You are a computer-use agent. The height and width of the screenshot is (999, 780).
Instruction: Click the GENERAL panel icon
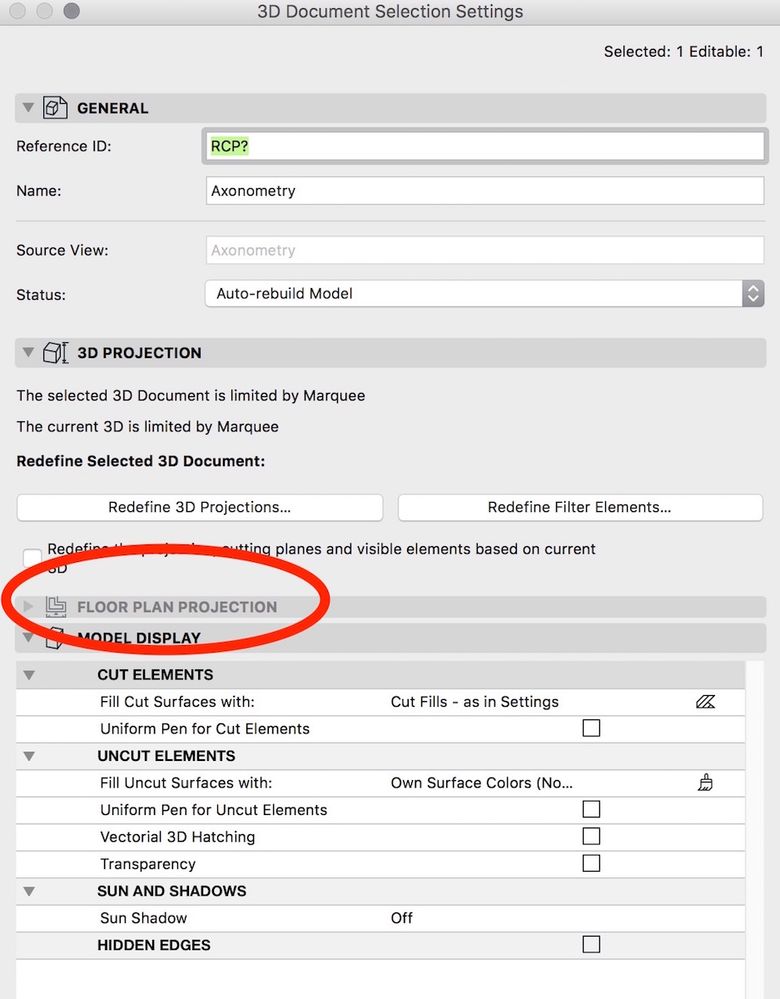(55, 108)
